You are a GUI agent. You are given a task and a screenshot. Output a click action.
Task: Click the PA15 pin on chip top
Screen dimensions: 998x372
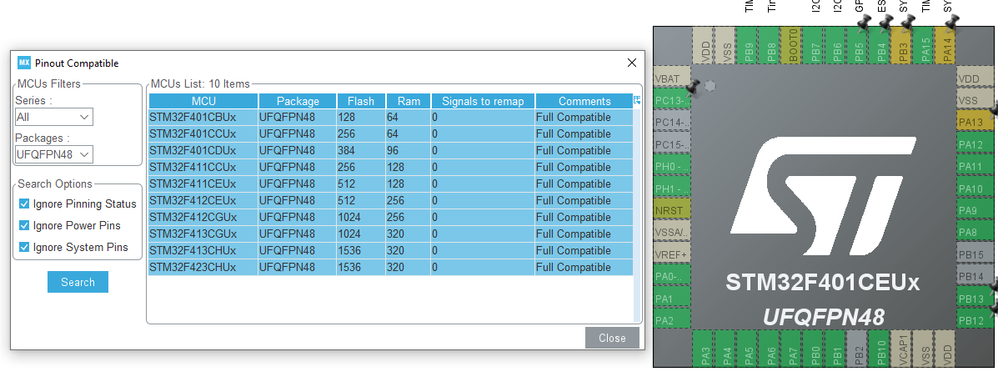[x=924, y=45]
